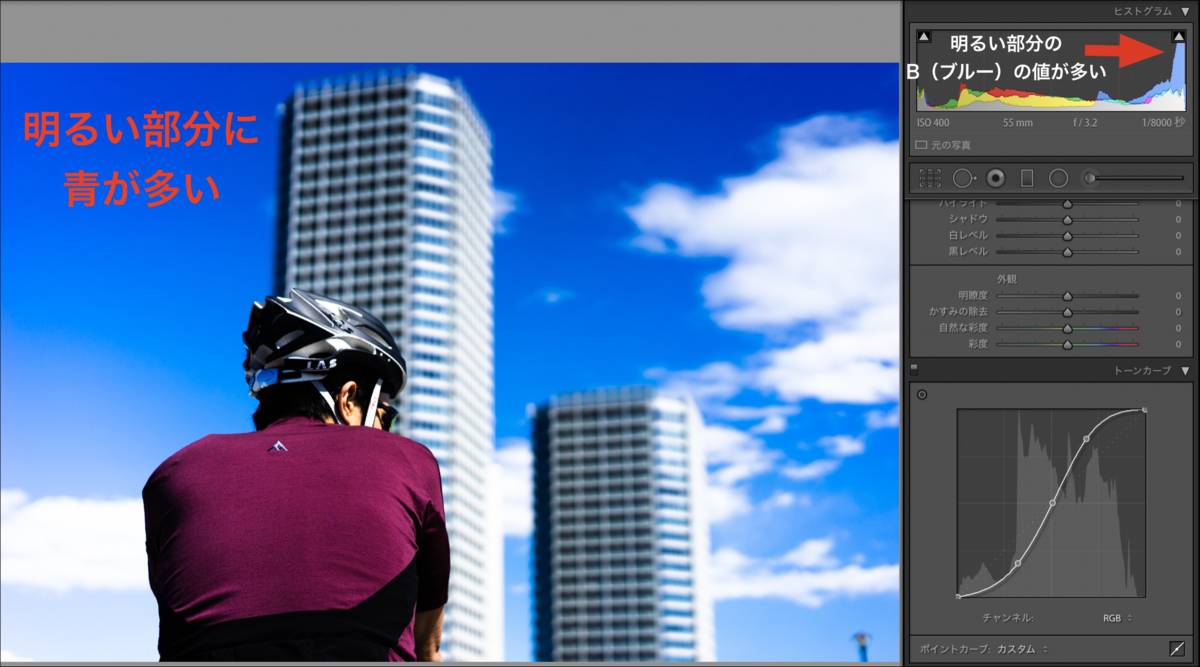
Task: Select the Radial Filter tool
Action: click(x=1059, y=178)
